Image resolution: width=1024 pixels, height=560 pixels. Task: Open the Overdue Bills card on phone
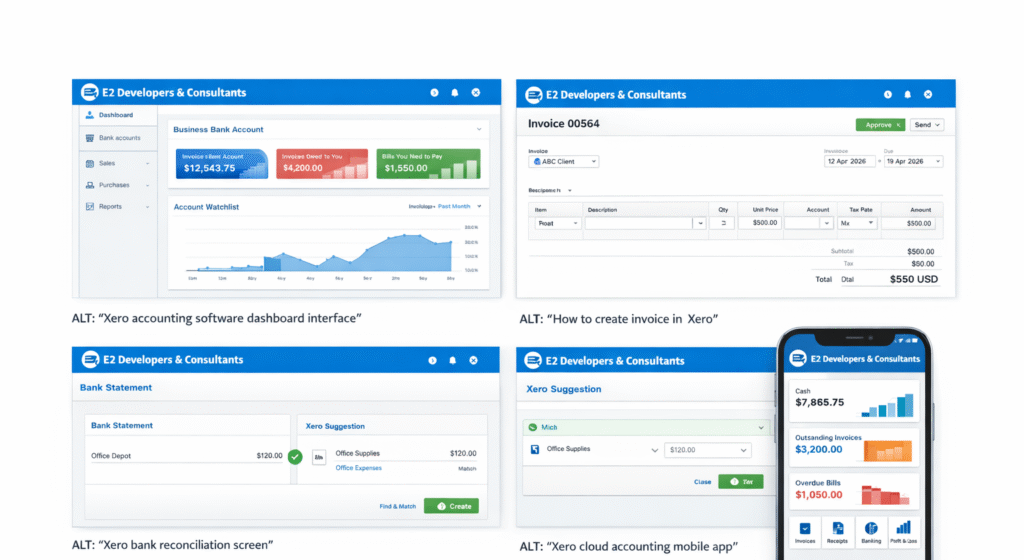(x=854, y=491)
